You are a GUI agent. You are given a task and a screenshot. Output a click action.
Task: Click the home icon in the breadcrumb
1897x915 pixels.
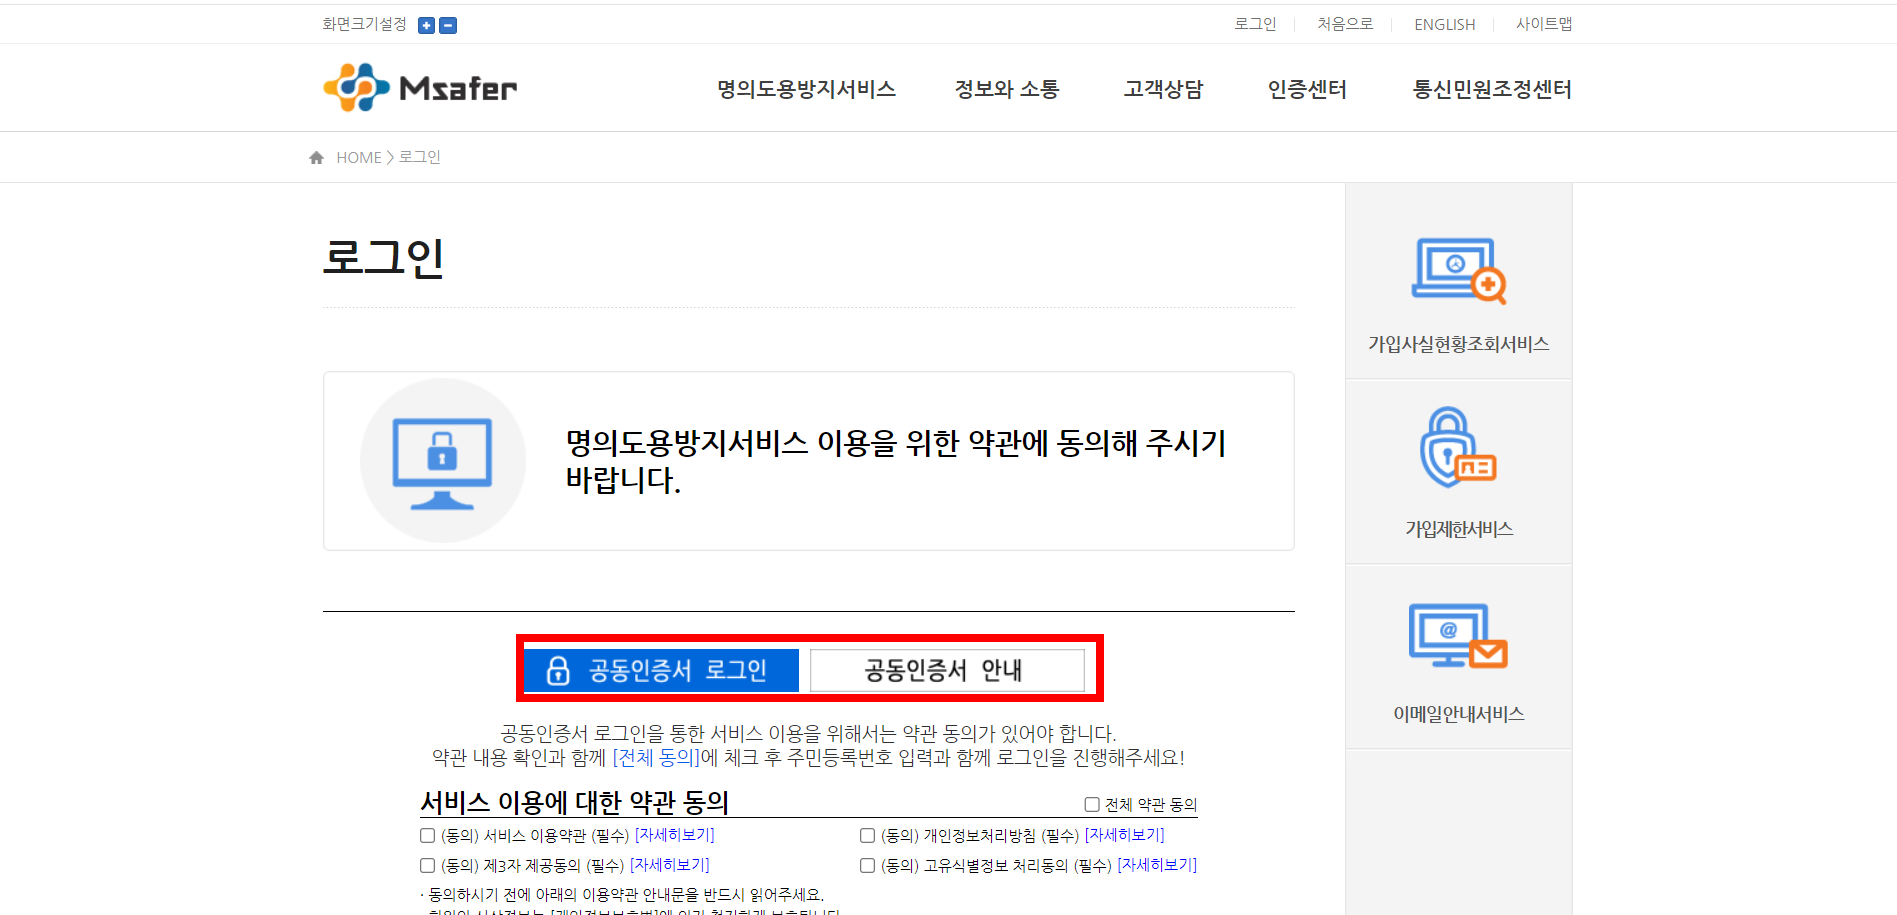point(316,156)
